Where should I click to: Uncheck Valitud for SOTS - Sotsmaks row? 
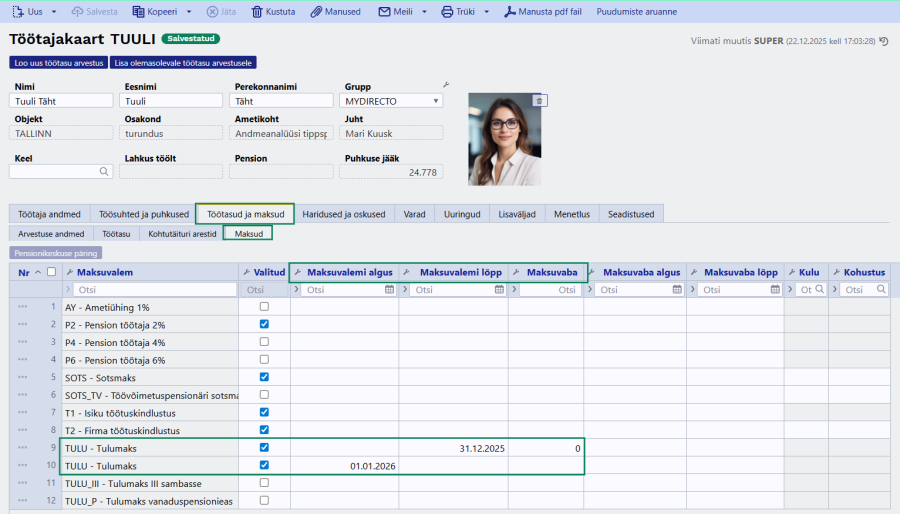point(264,377)
